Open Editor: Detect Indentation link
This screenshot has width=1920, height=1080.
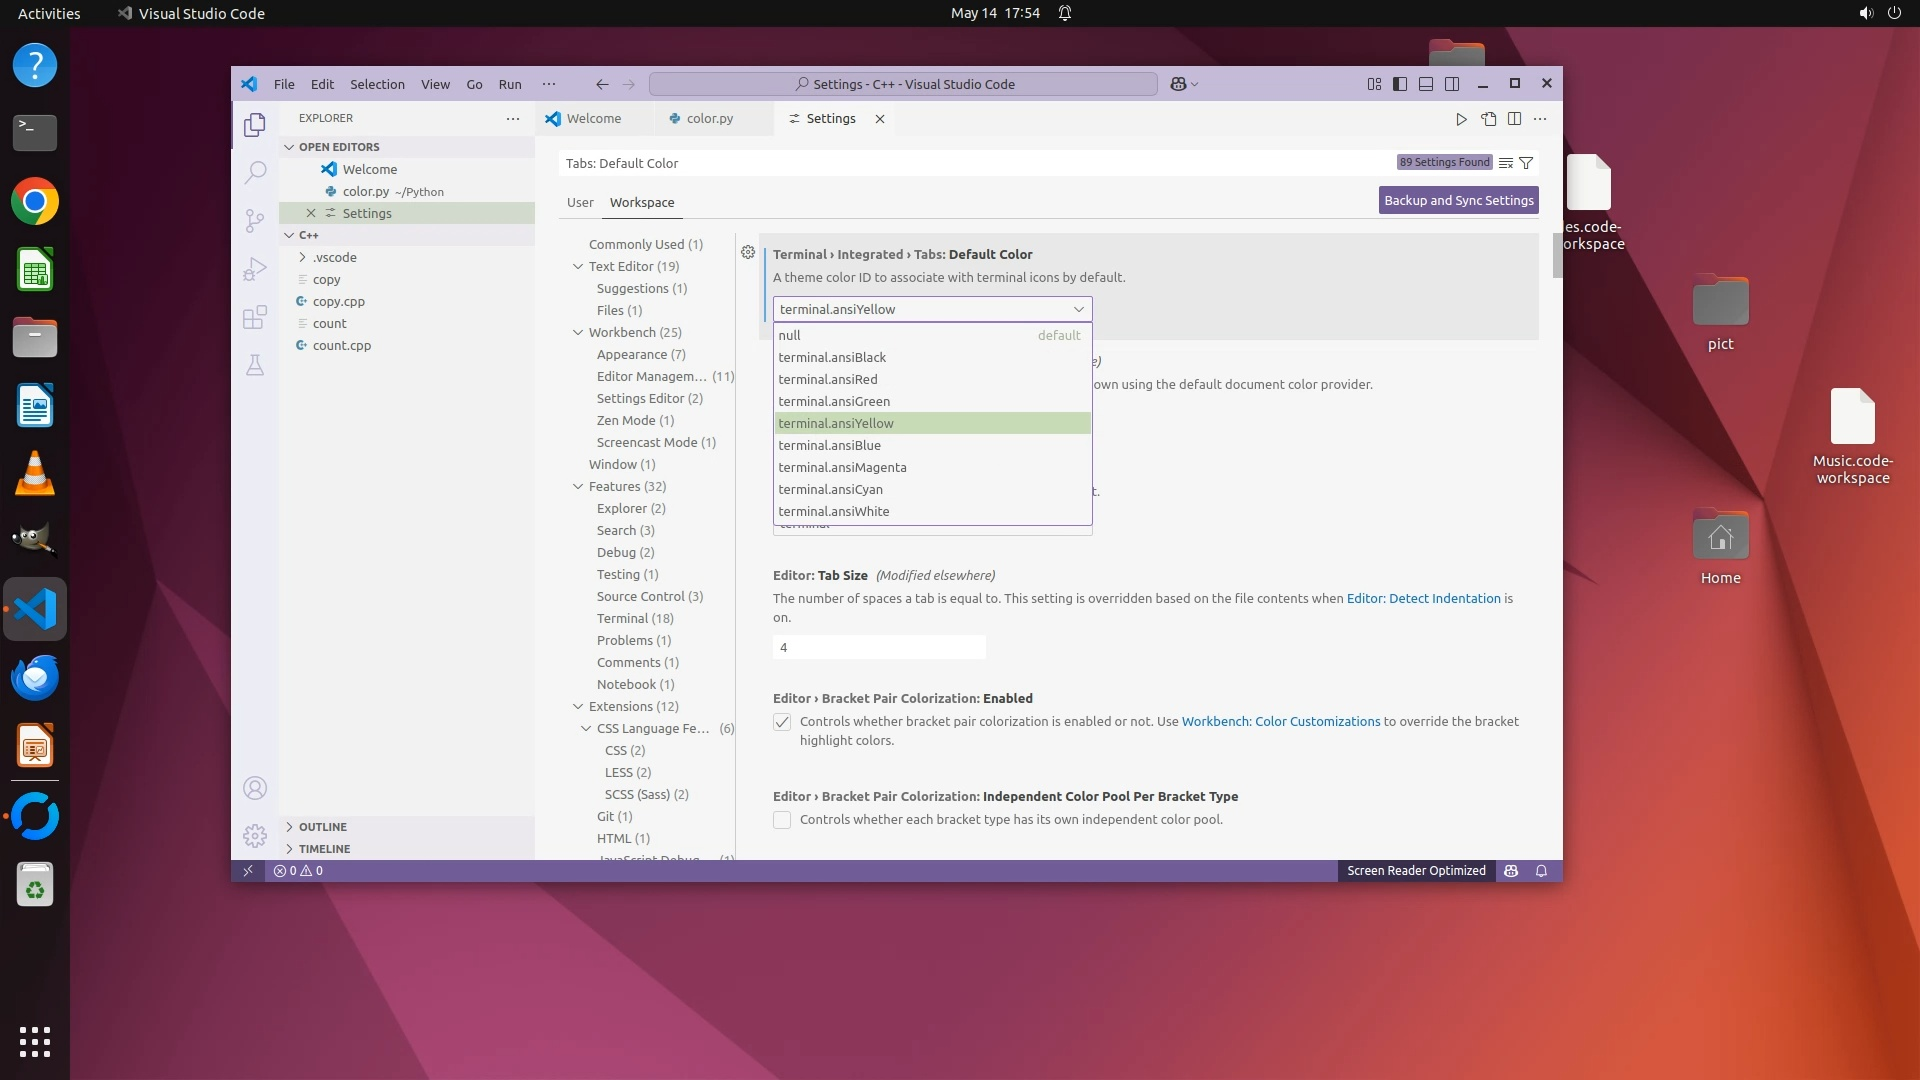1423,598
